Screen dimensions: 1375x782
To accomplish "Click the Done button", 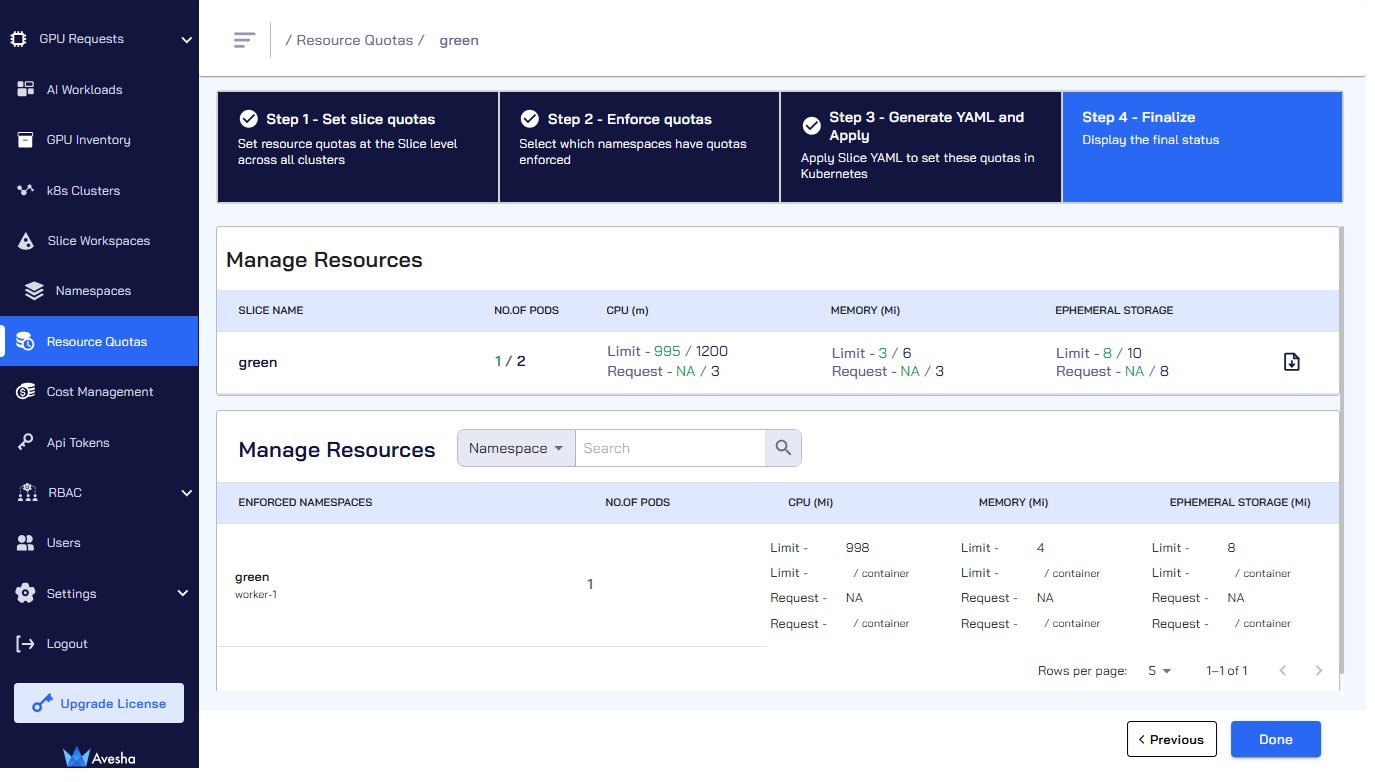I will (x=1275, y=739).
